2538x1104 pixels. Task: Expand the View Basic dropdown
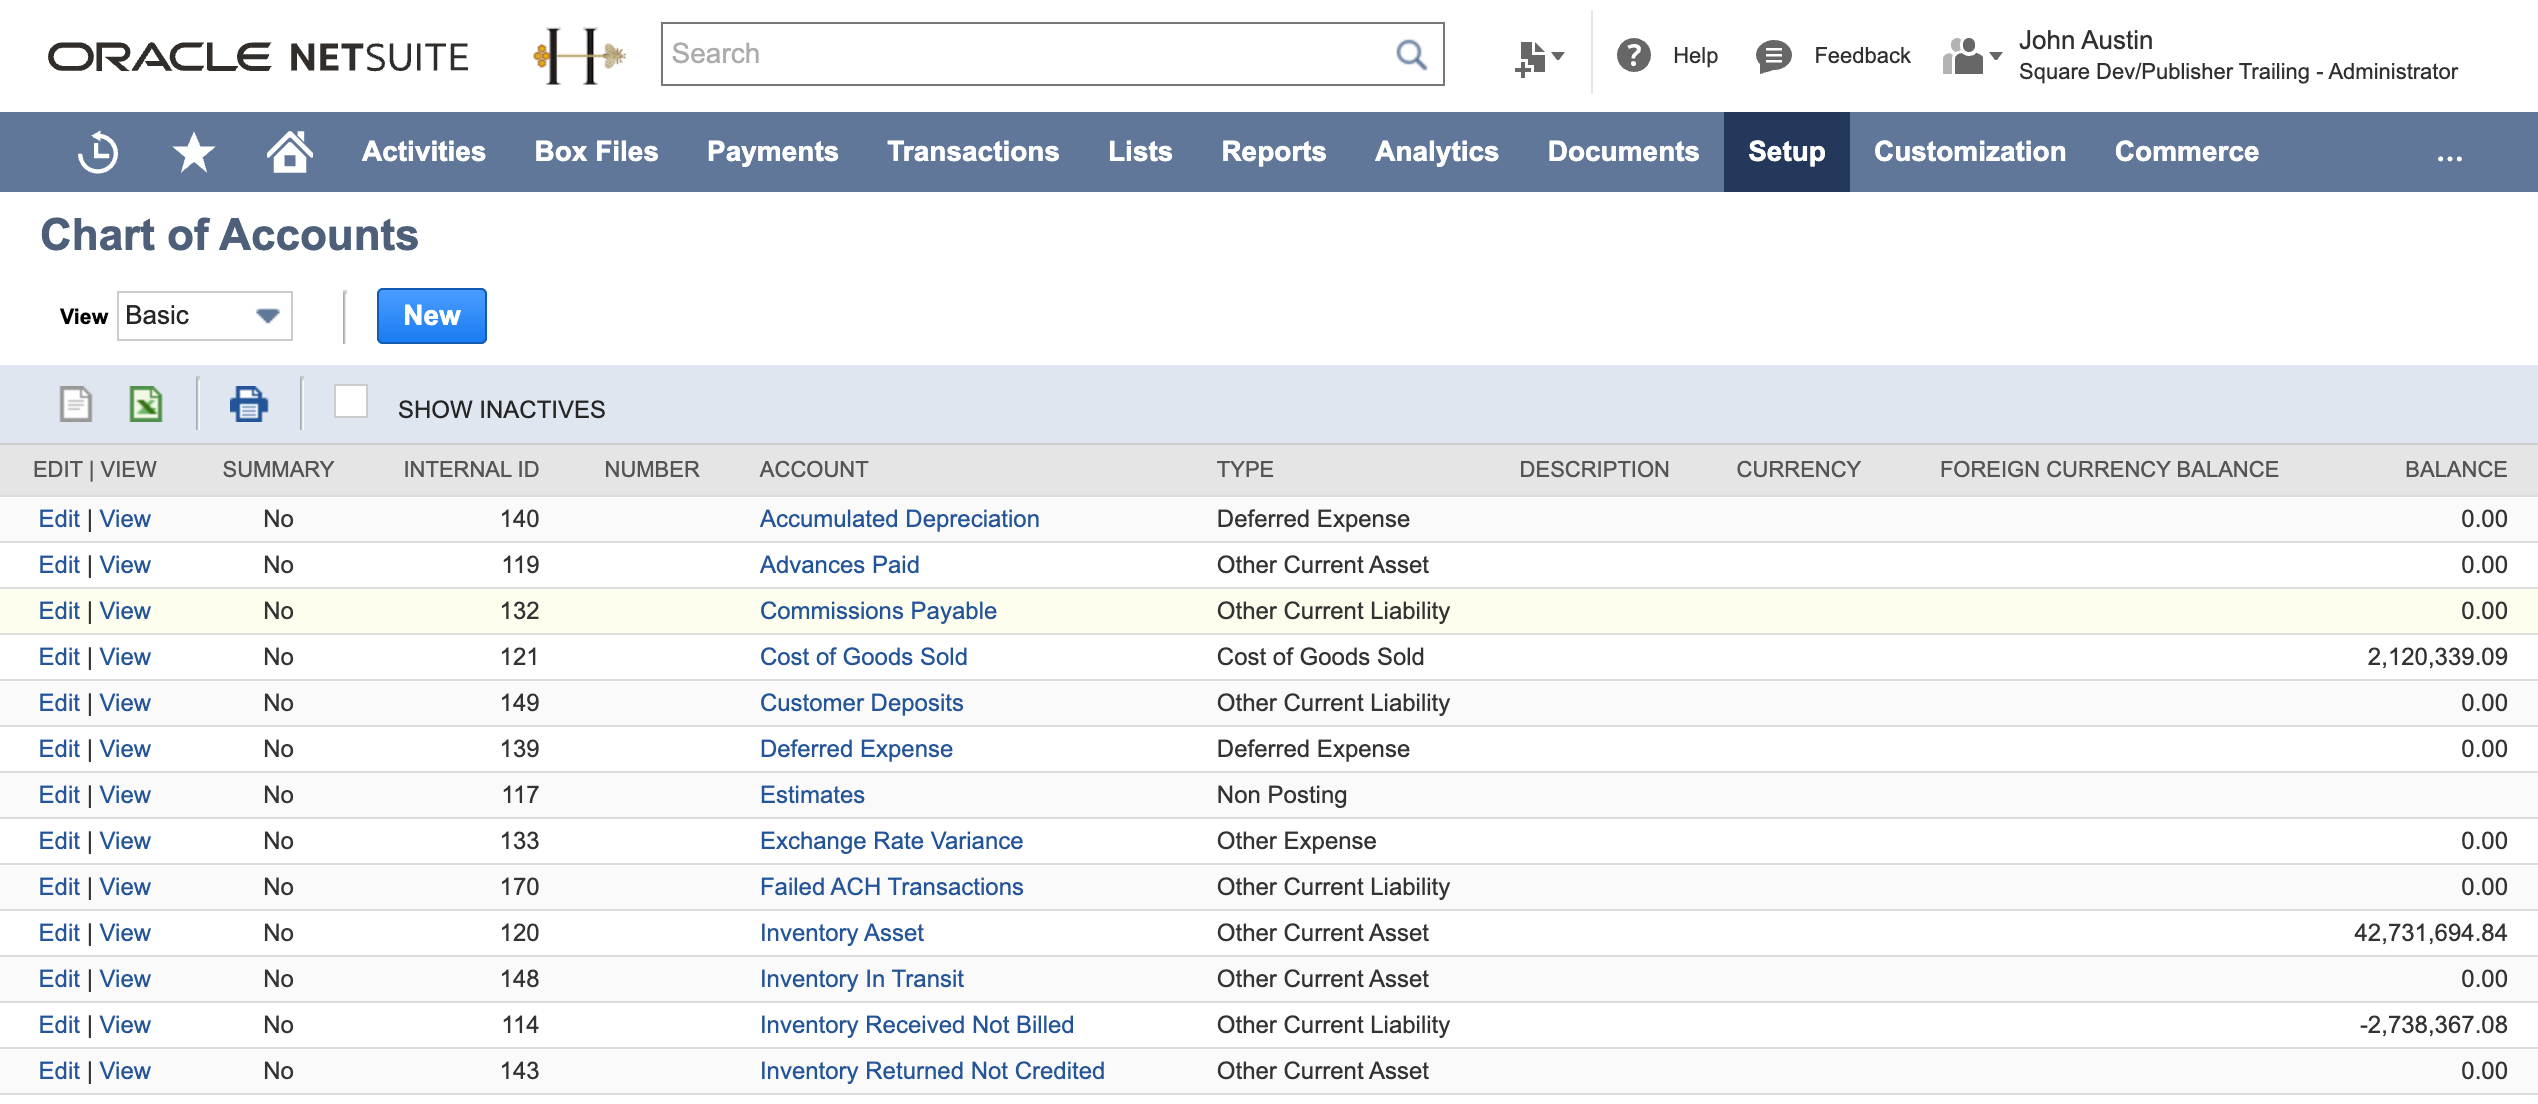point(205,316)
